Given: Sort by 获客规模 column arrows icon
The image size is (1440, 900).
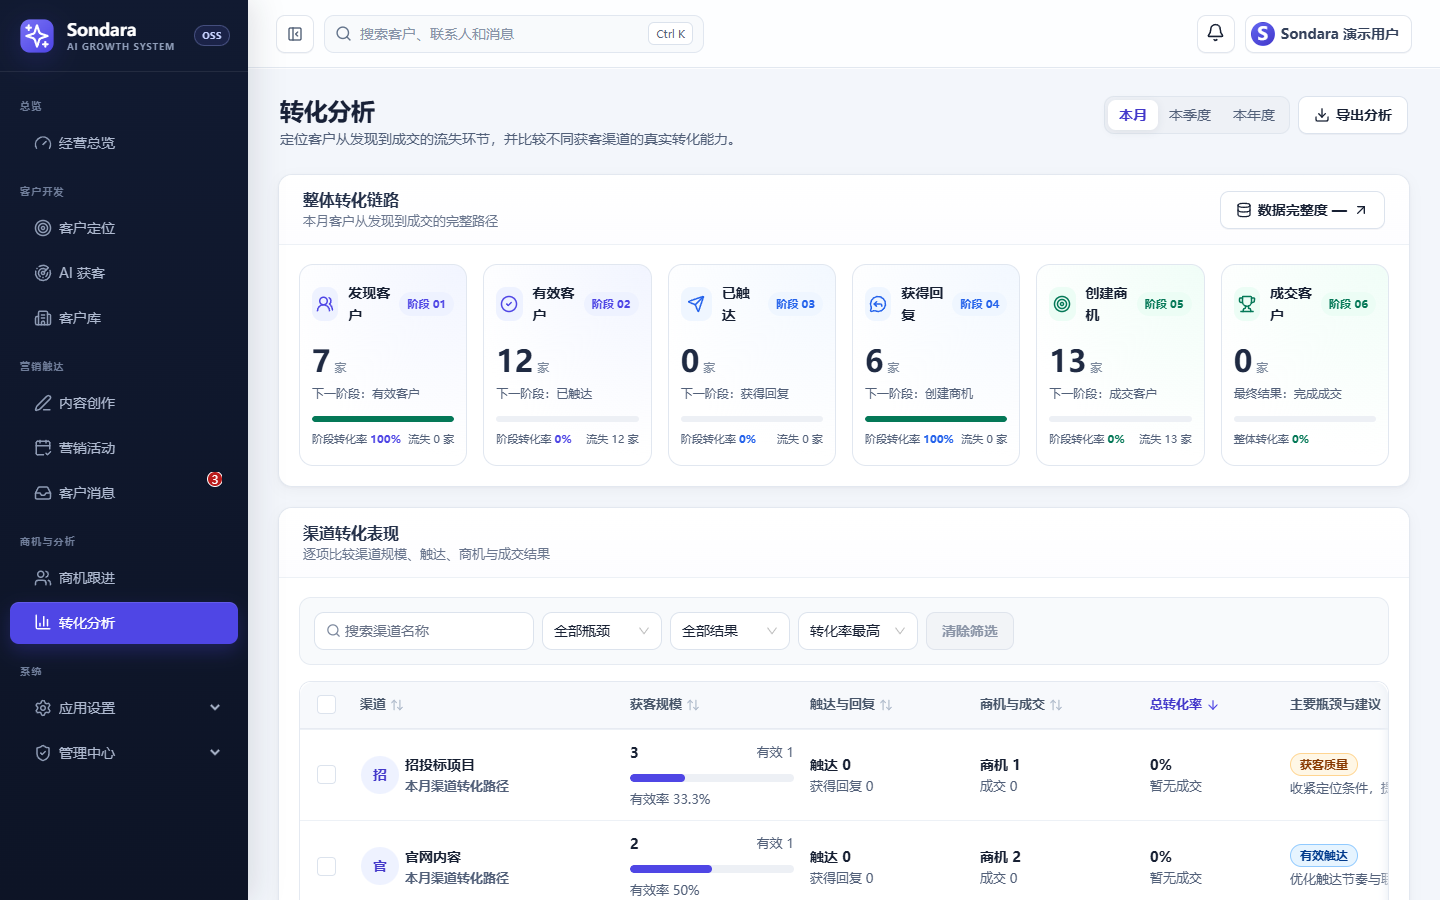Looking at the screenshot, I should point(693,705).
